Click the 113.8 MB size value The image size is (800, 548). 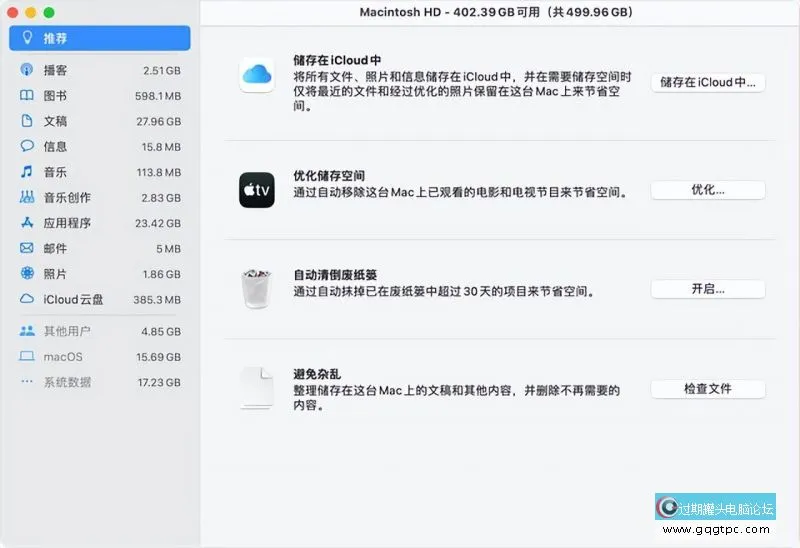click(159, 172)
